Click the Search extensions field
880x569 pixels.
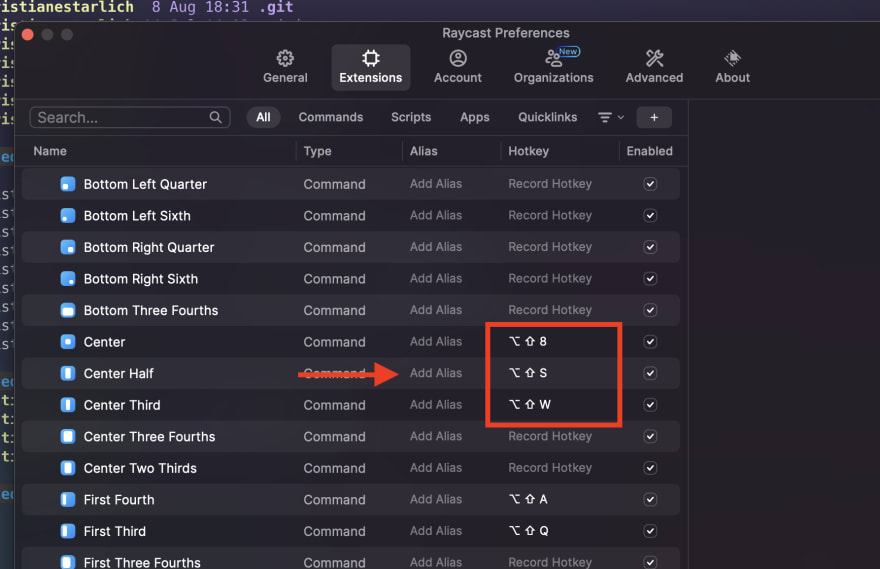[130, 117]
